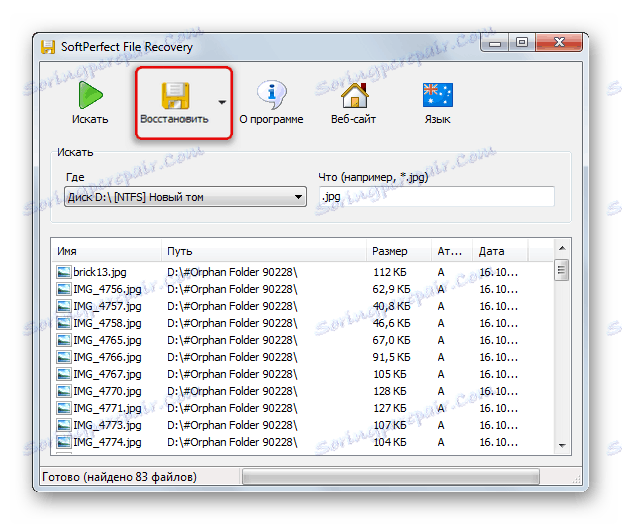
Task: Click the Язык flag icon
Action: [438, 95]
